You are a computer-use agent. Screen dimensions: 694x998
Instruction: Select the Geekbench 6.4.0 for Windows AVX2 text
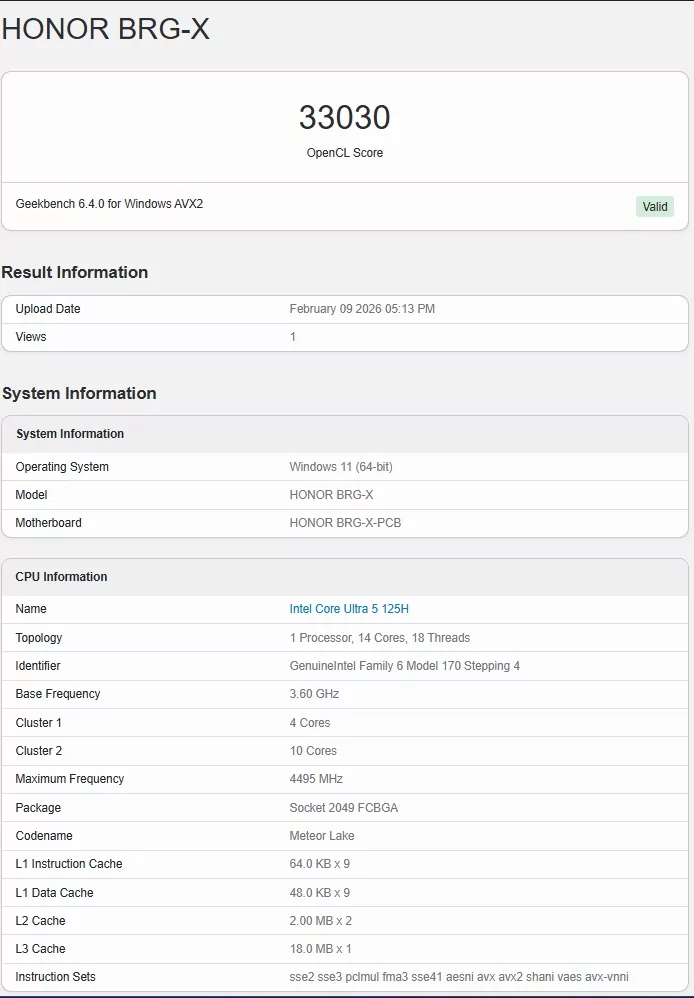(x=109, y=204)
